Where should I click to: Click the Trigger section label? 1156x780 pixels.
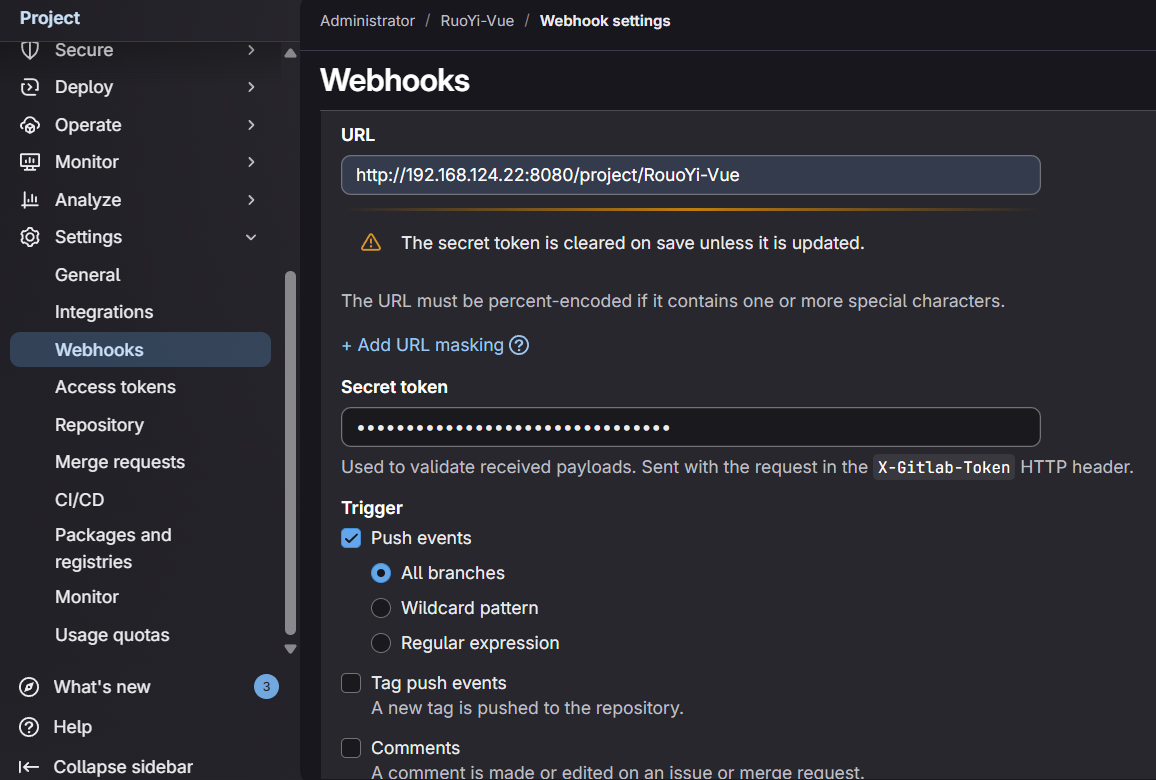[372, 508]
